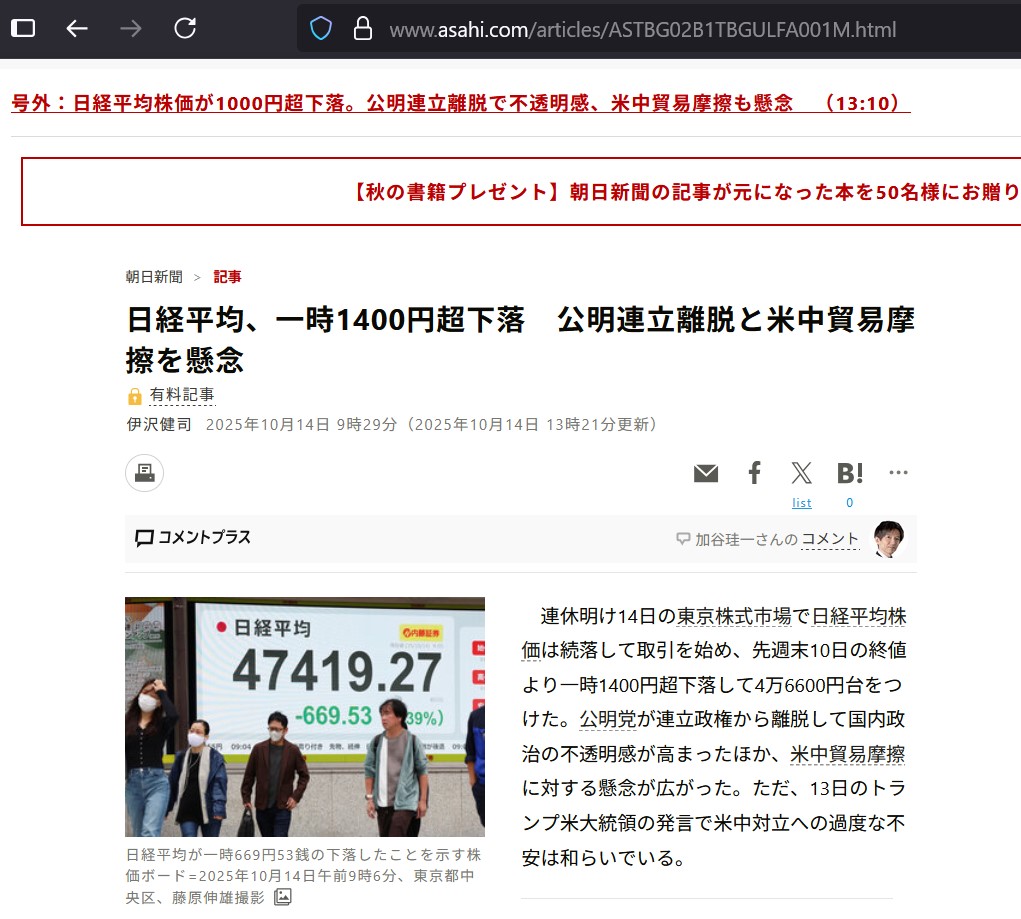Screen dimensions: 1021x919
Task: Open the more options ellipsis menu
Action: (898, 473)
